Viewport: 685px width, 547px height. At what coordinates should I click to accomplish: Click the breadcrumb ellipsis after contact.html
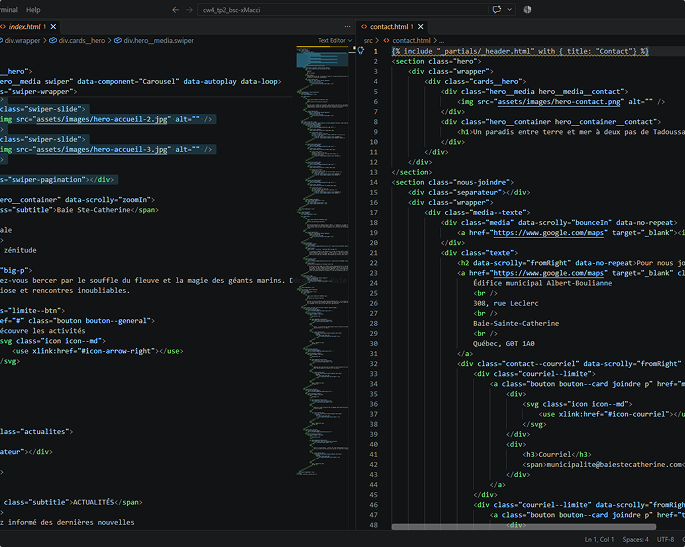(442, 40)
